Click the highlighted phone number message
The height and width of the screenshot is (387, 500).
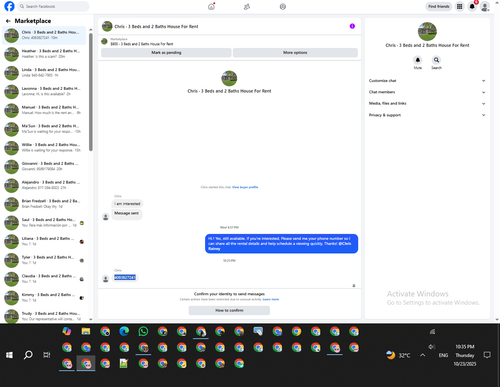125,277
